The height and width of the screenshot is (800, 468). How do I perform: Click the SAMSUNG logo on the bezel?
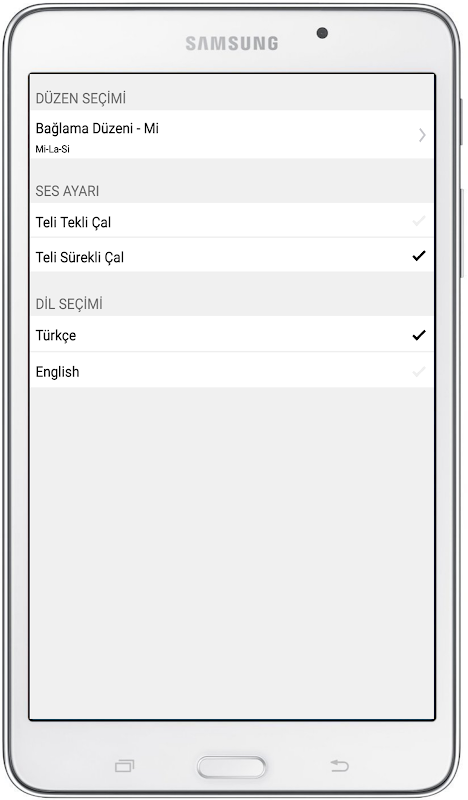coord(232,43)
